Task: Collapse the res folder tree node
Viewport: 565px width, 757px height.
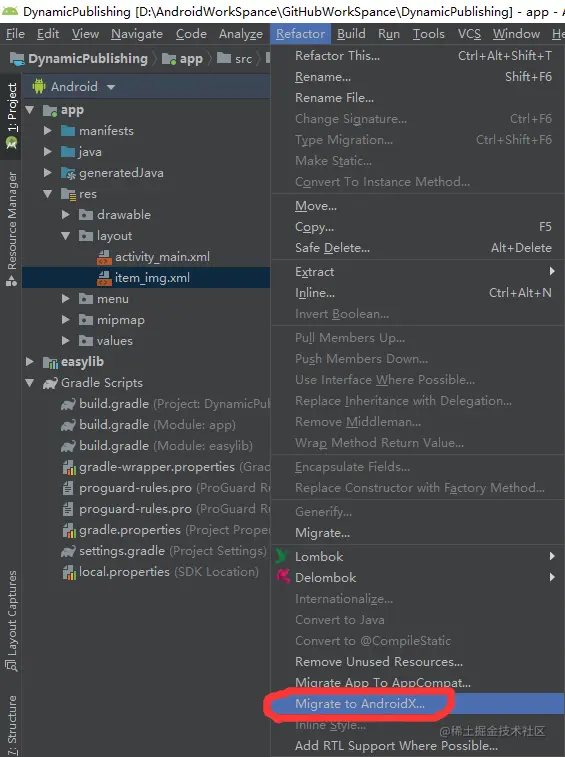Action: pyautogui.click(x=47, y=194)
